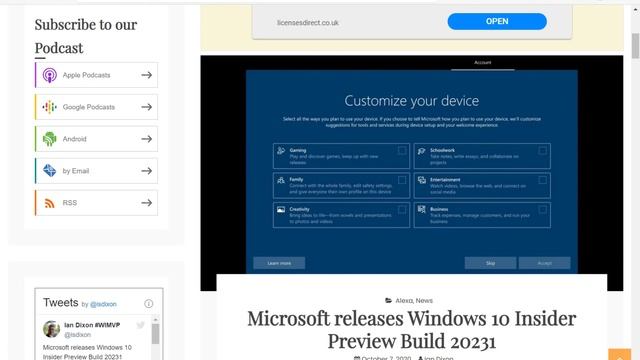
Task: Select the Account tab in image
Action: [x=482, y=63]
